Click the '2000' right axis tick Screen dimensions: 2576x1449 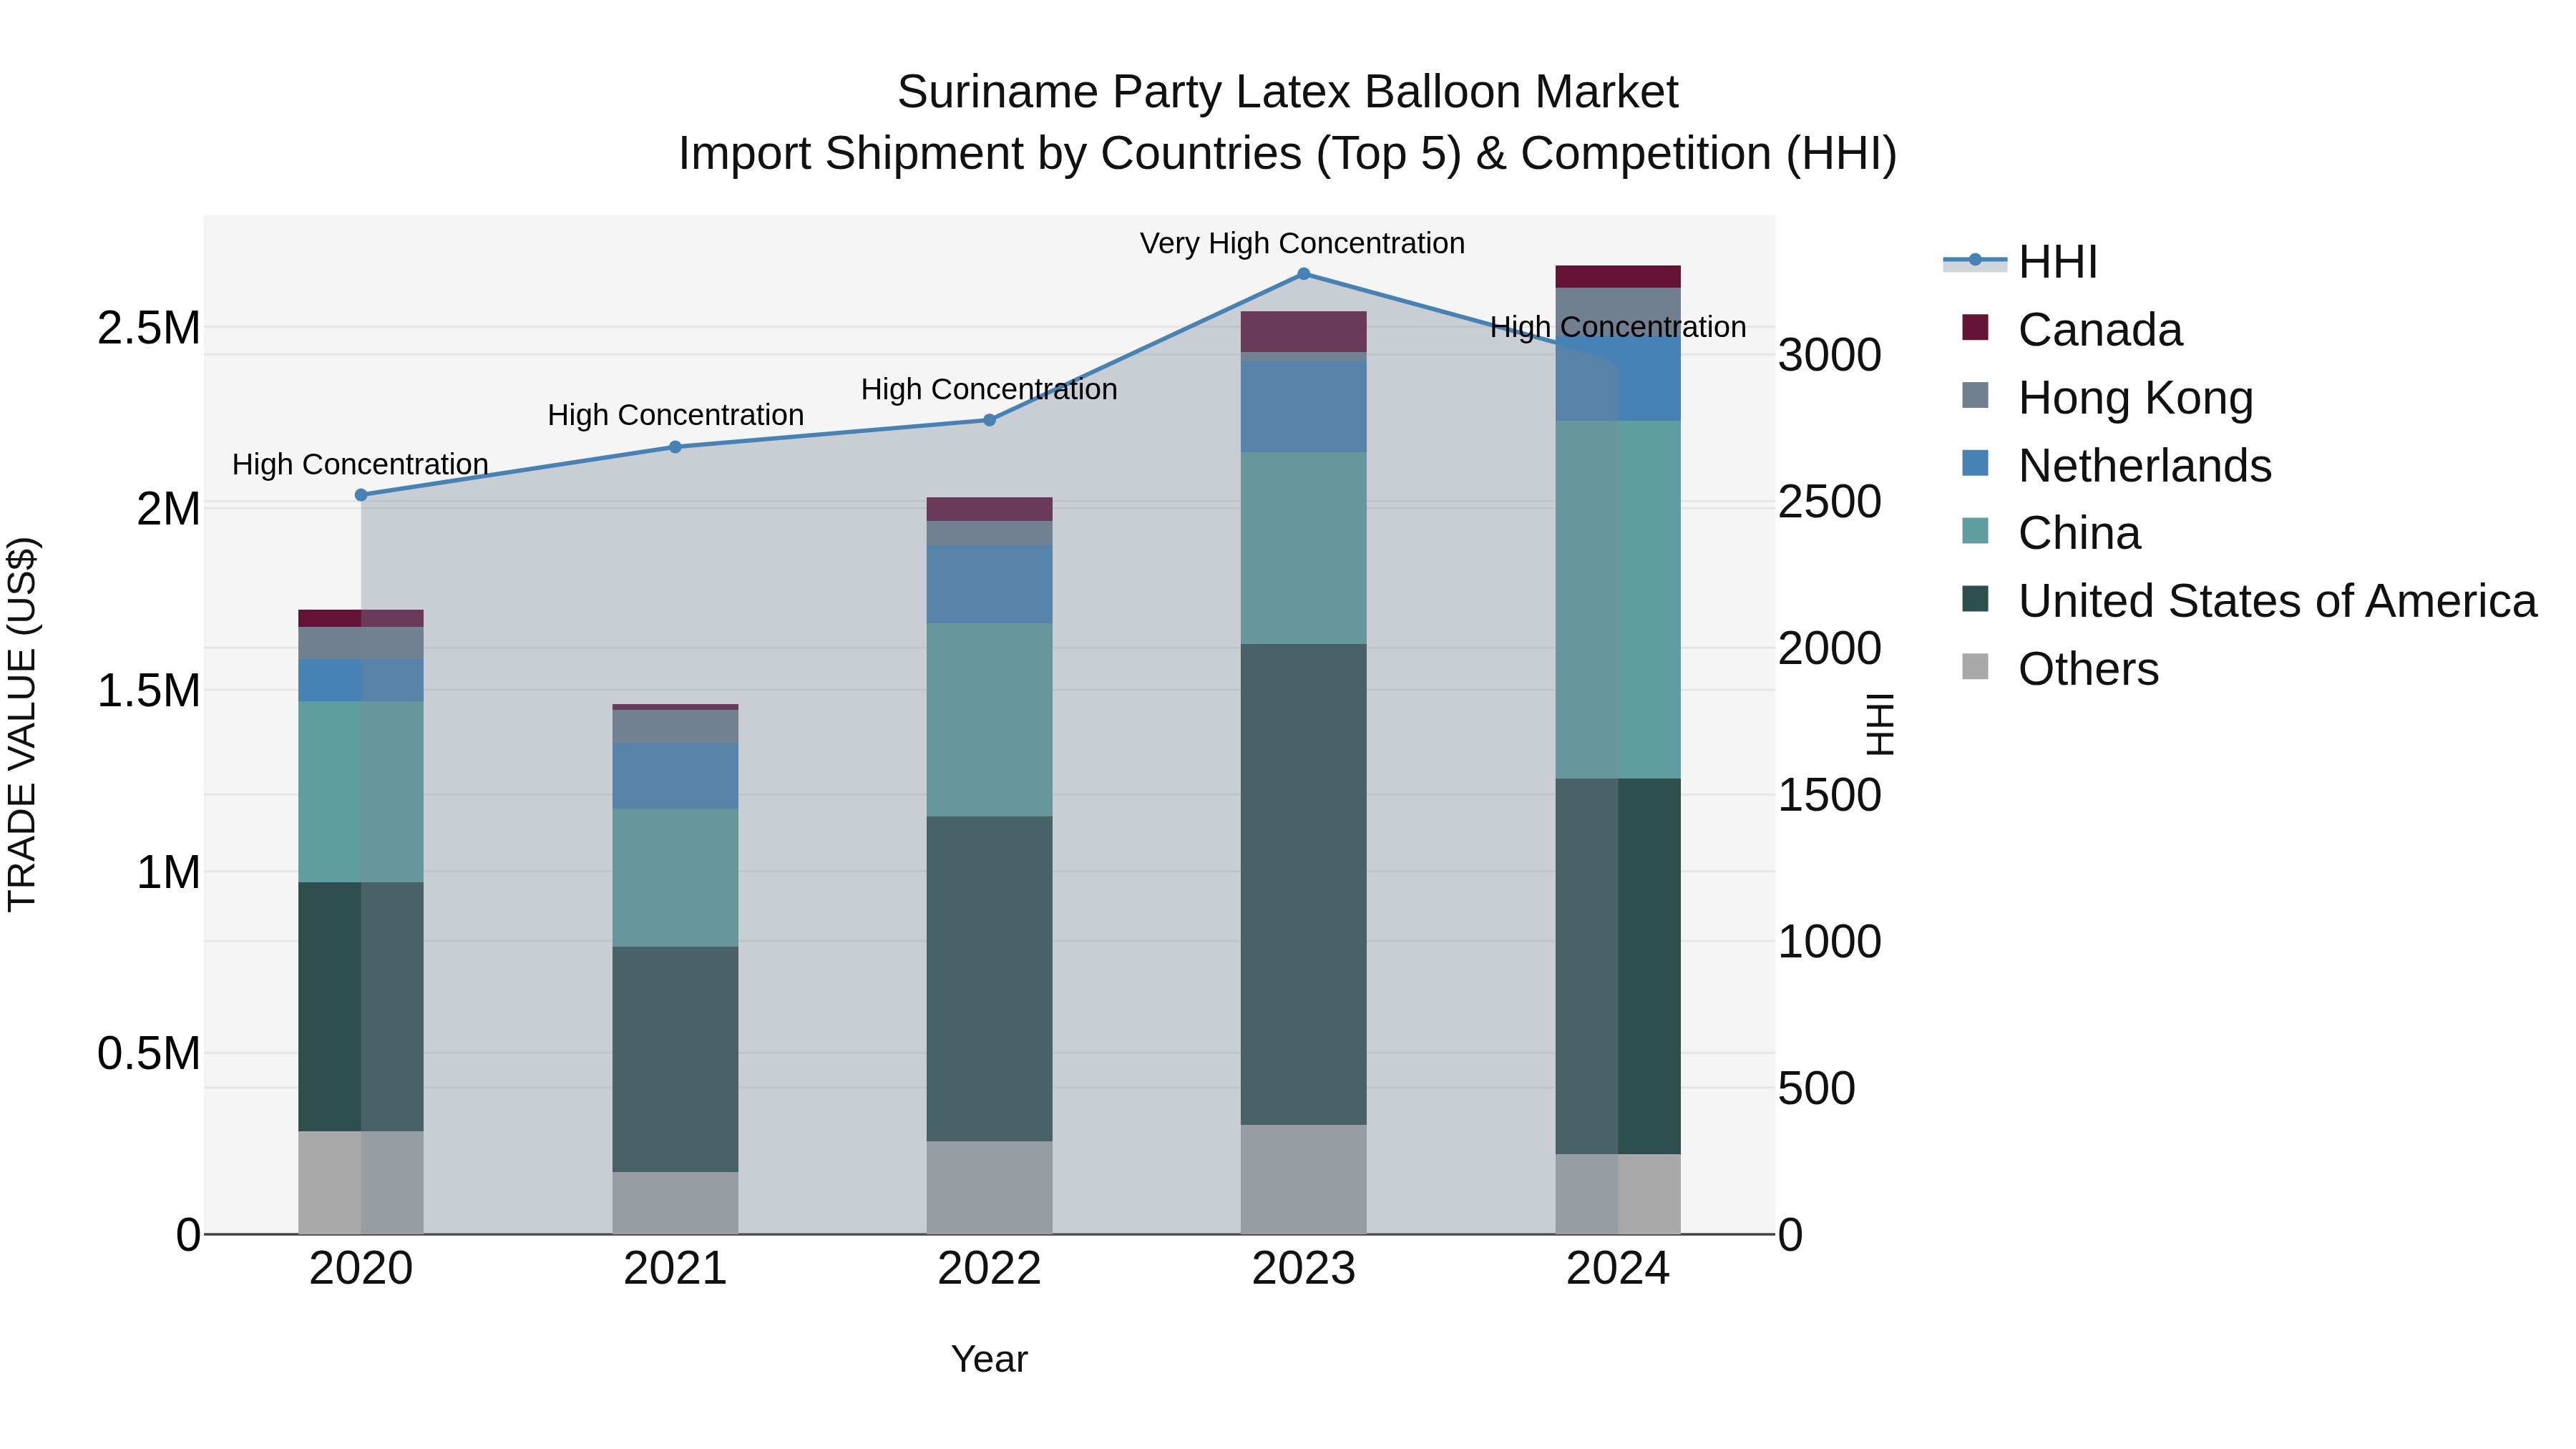(x=1830, y=648)
